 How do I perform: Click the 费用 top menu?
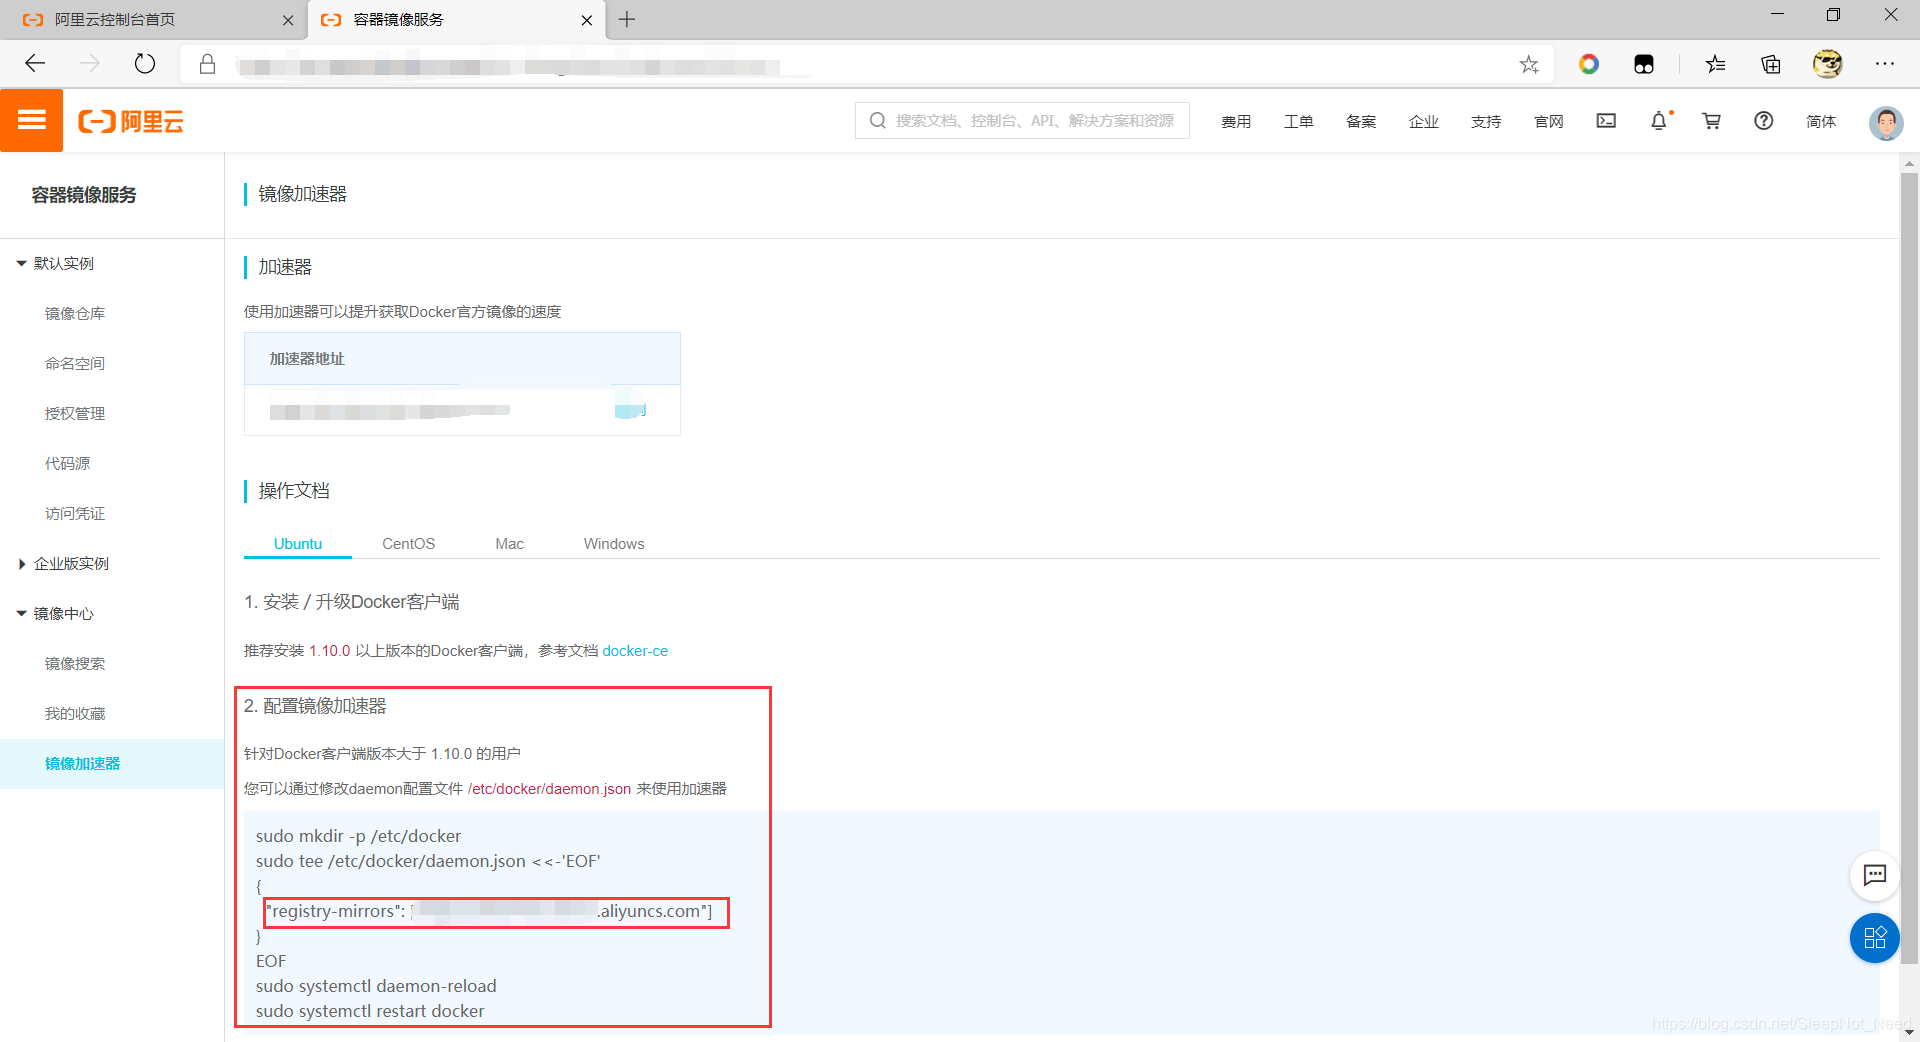[x=1236, y=121]
